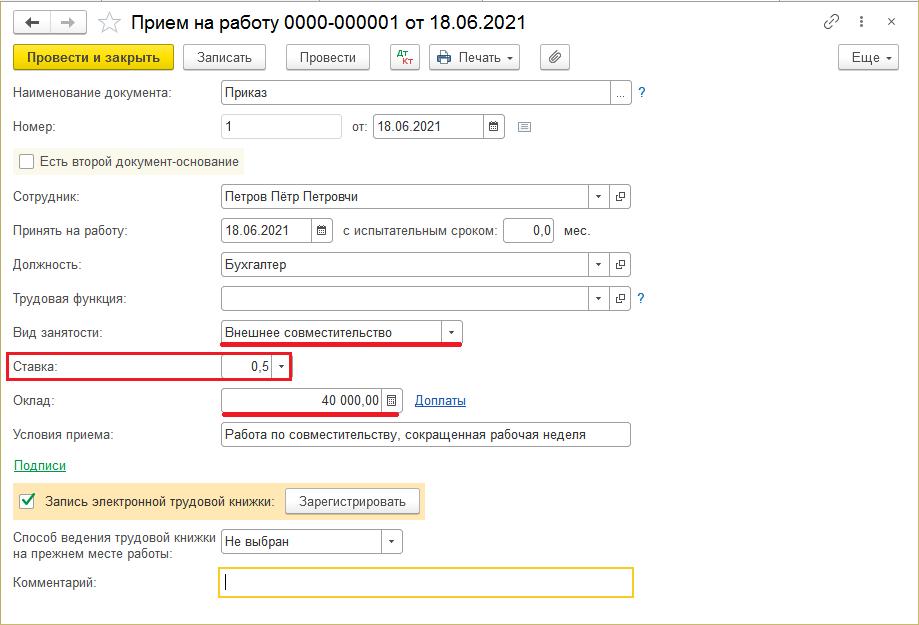The image size is (919, 625).
Task: Expand the Ставка dropdown arrow
Action: tap(281, 367)
